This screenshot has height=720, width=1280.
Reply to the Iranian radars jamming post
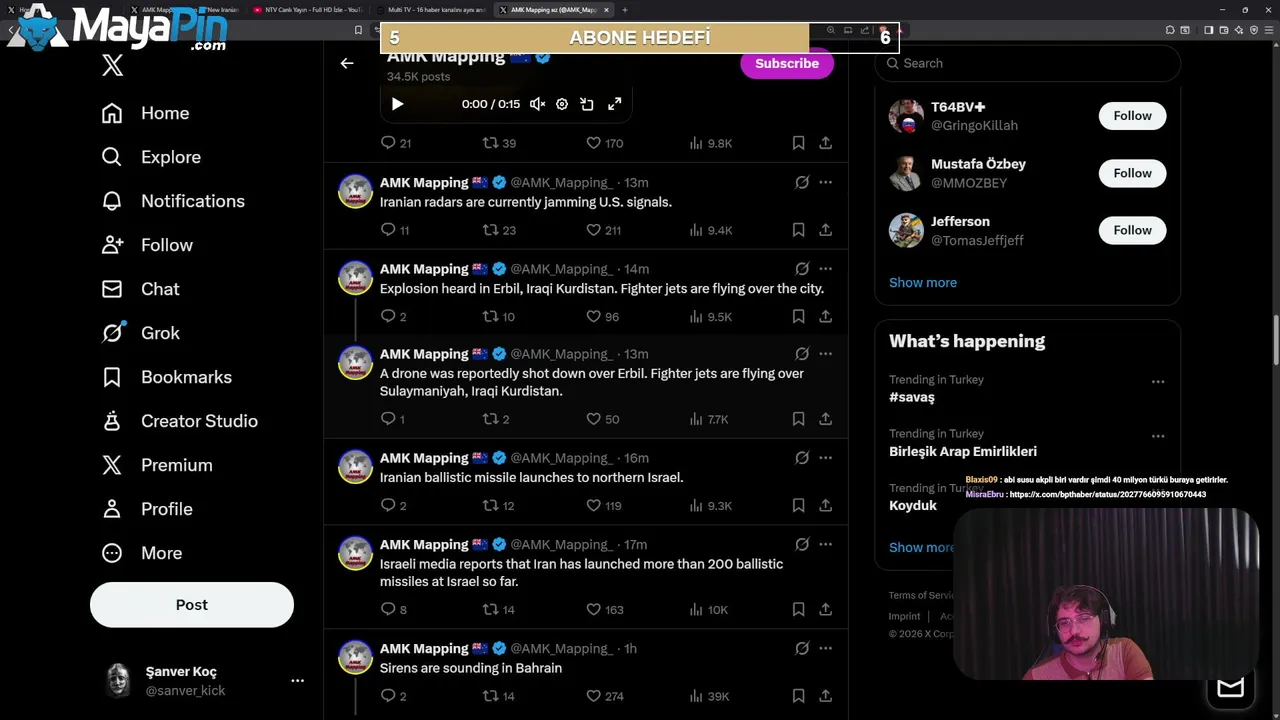coord(395,230)
